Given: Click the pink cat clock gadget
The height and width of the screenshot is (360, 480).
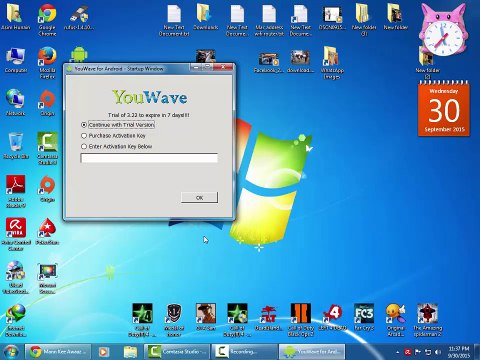Looking at the screenshot, I should [443, 30].
